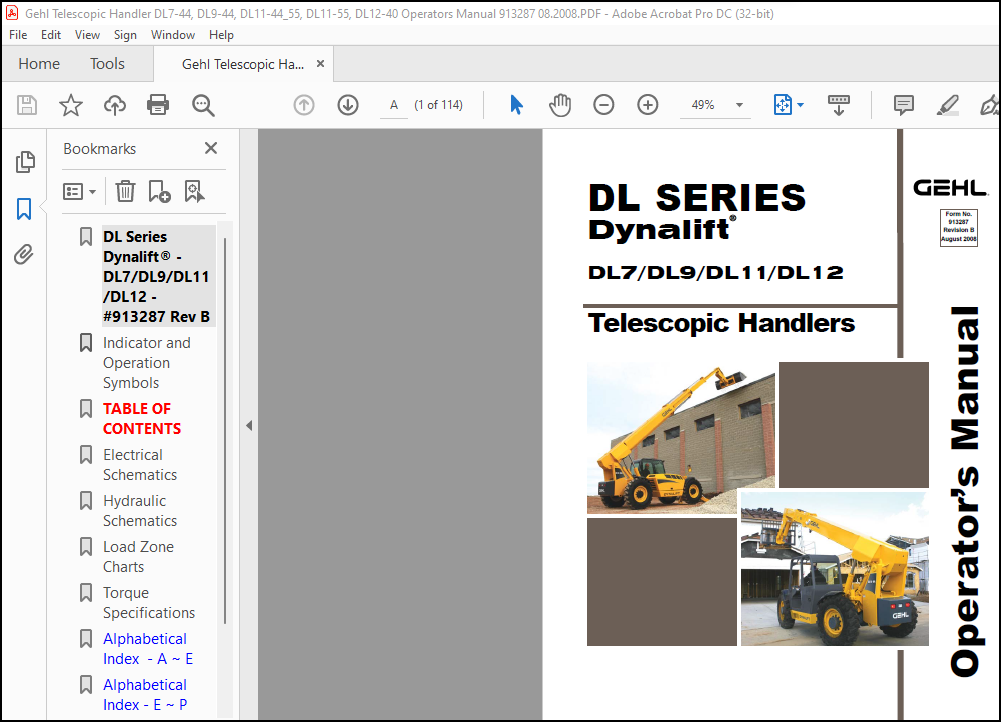Open Alphabetical Index A ~ E bookmark
Viewport: 1001px width, 722px height.
(147, 649)
